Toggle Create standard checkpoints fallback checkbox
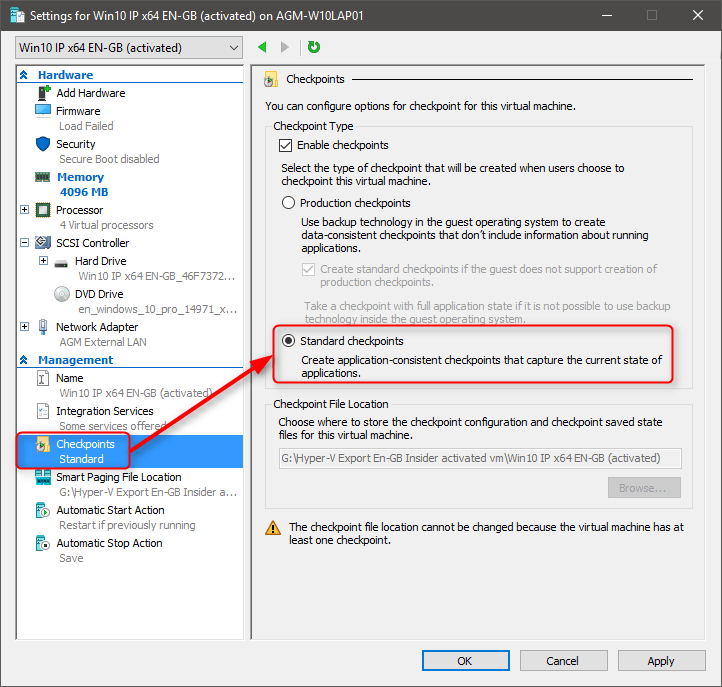This screenshot has width=722, height=687. (308, 269)
